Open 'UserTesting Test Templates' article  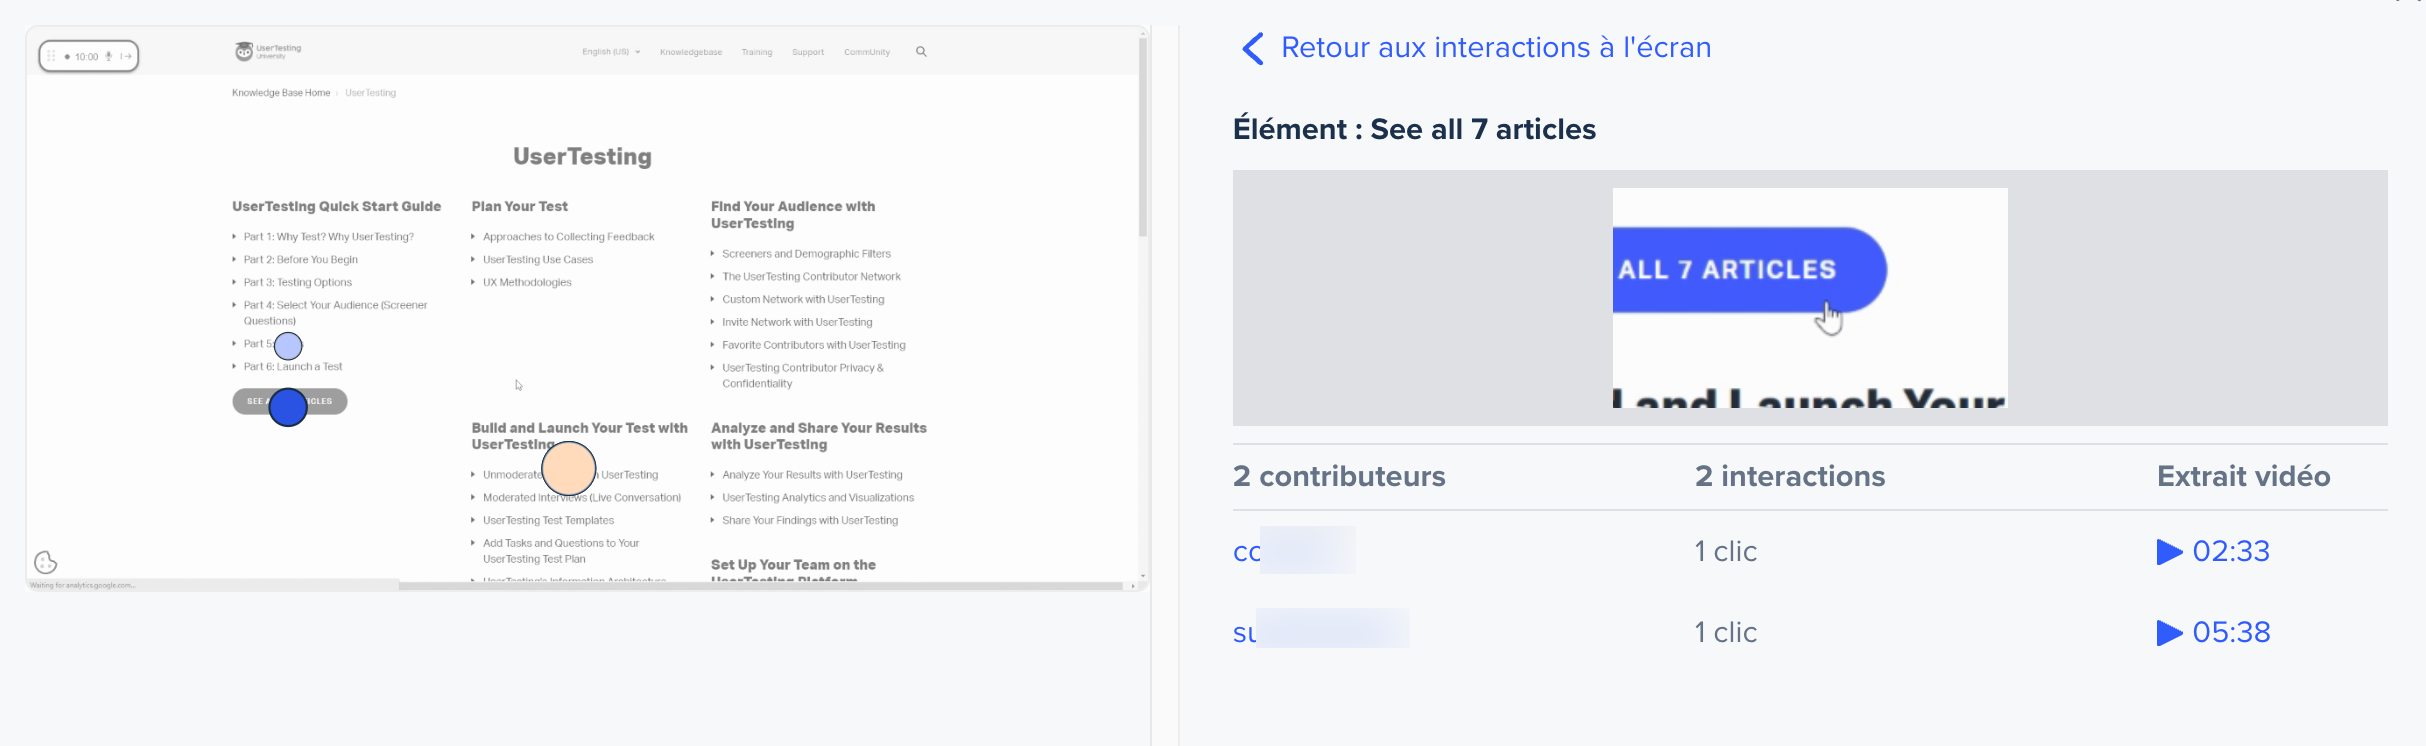[549, 521]
